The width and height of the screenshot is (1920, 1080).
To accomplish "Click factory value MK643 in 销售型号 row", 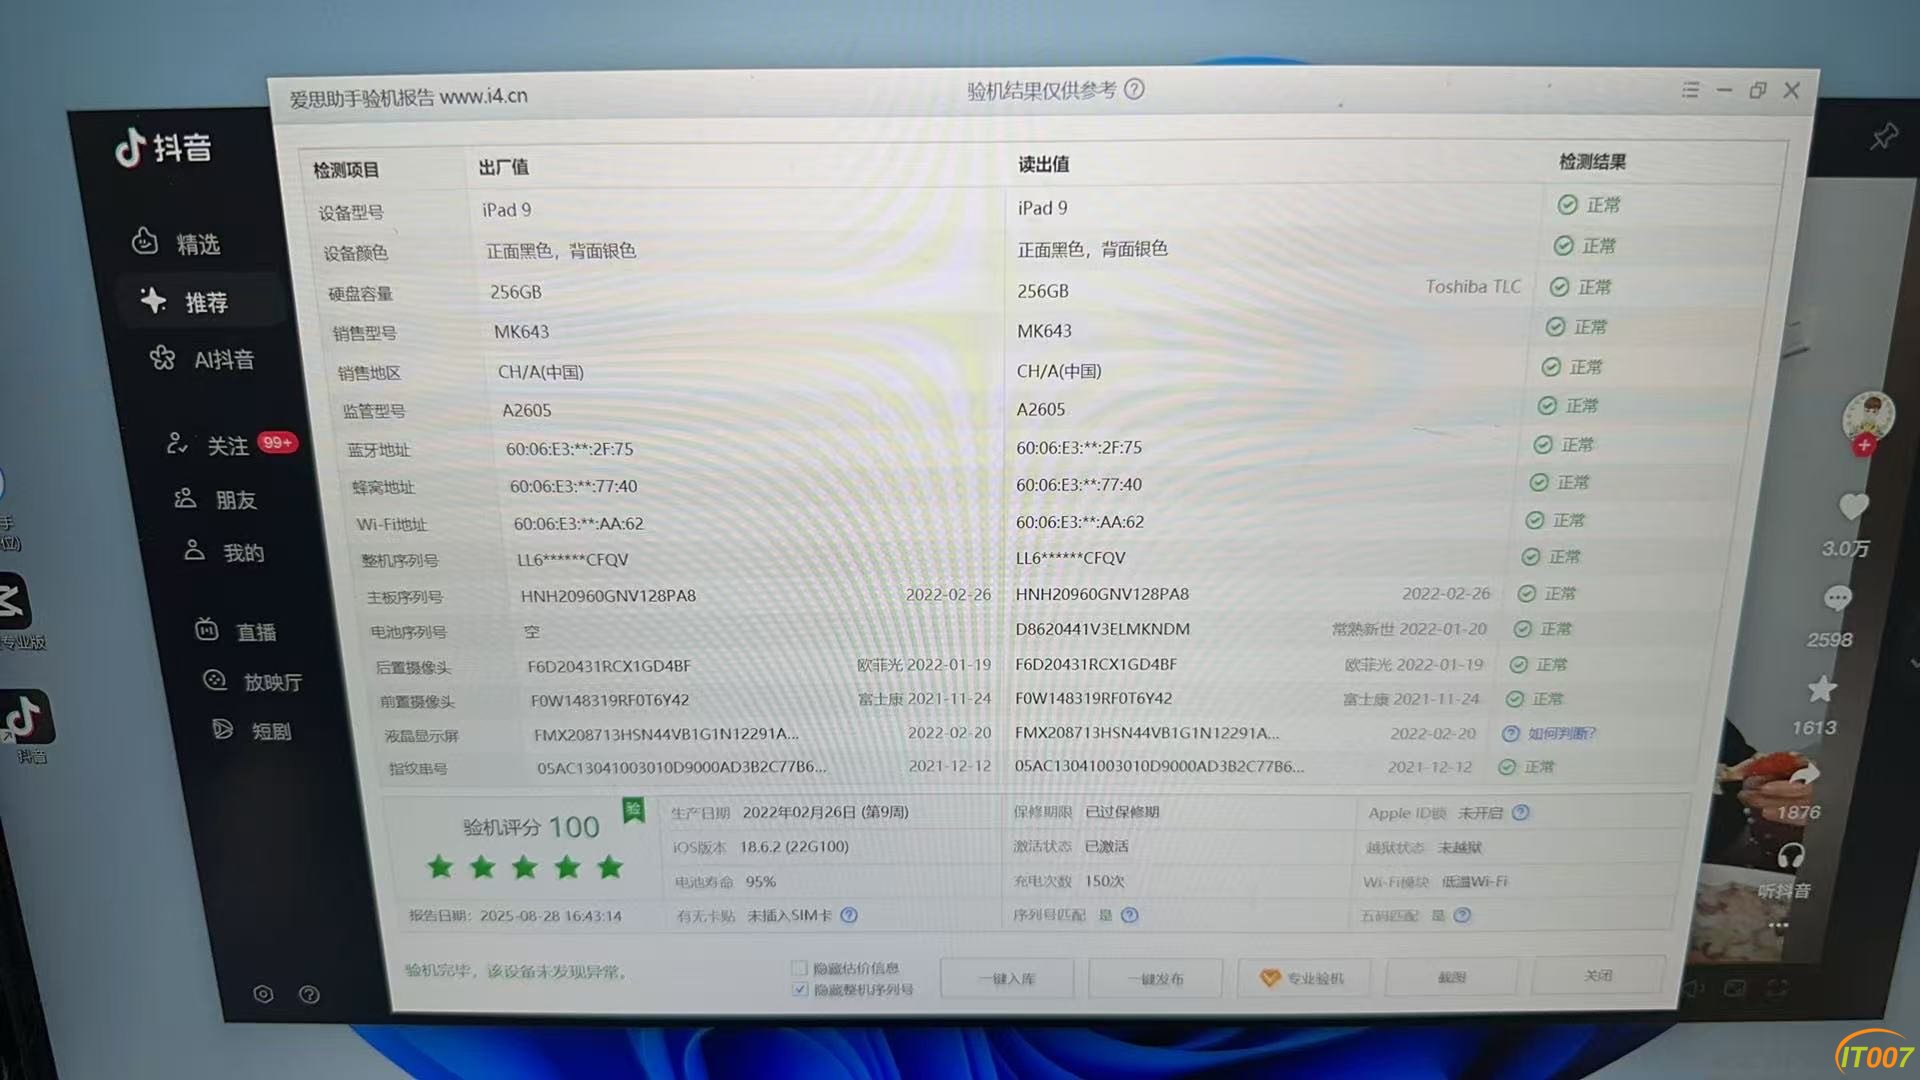I will [x=521, y=331].
